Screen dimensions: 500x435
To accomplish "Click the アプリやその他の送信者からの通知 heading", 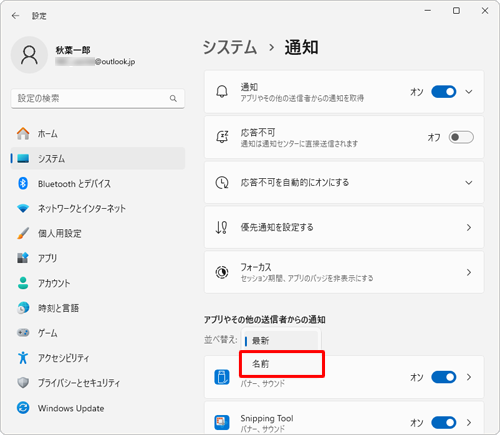I will point(265,320).
